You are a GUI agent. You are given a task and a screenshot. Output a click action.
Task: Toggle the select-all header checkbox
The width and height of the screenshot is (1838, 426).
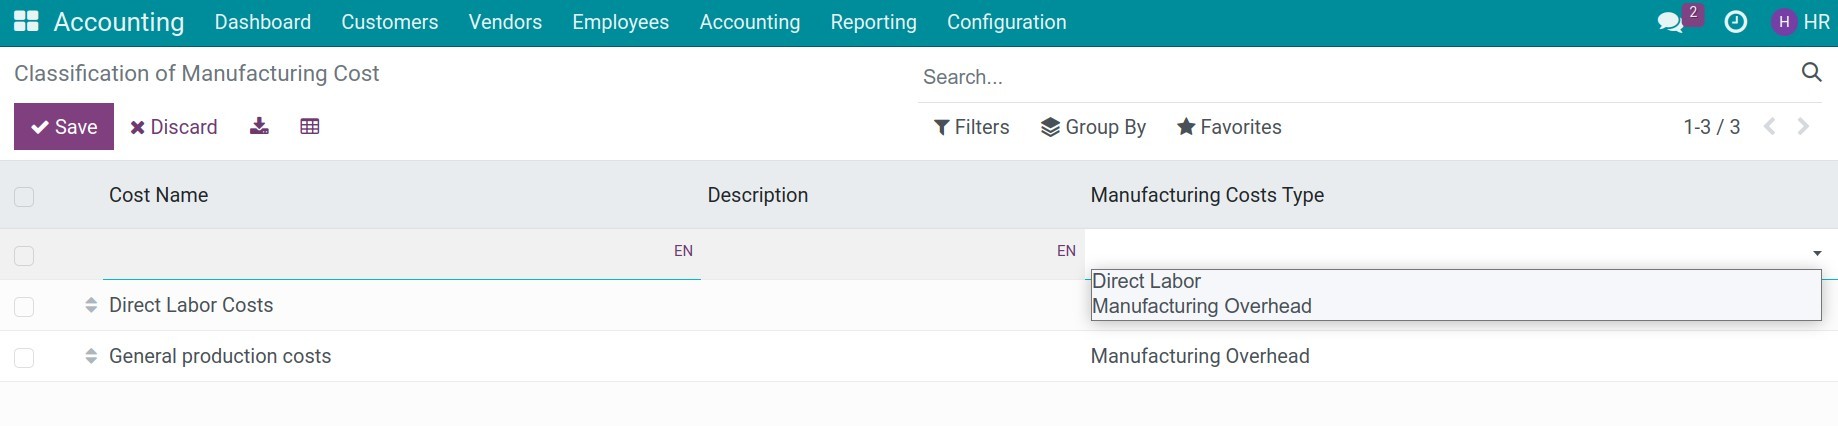click(x=24, y=197)
